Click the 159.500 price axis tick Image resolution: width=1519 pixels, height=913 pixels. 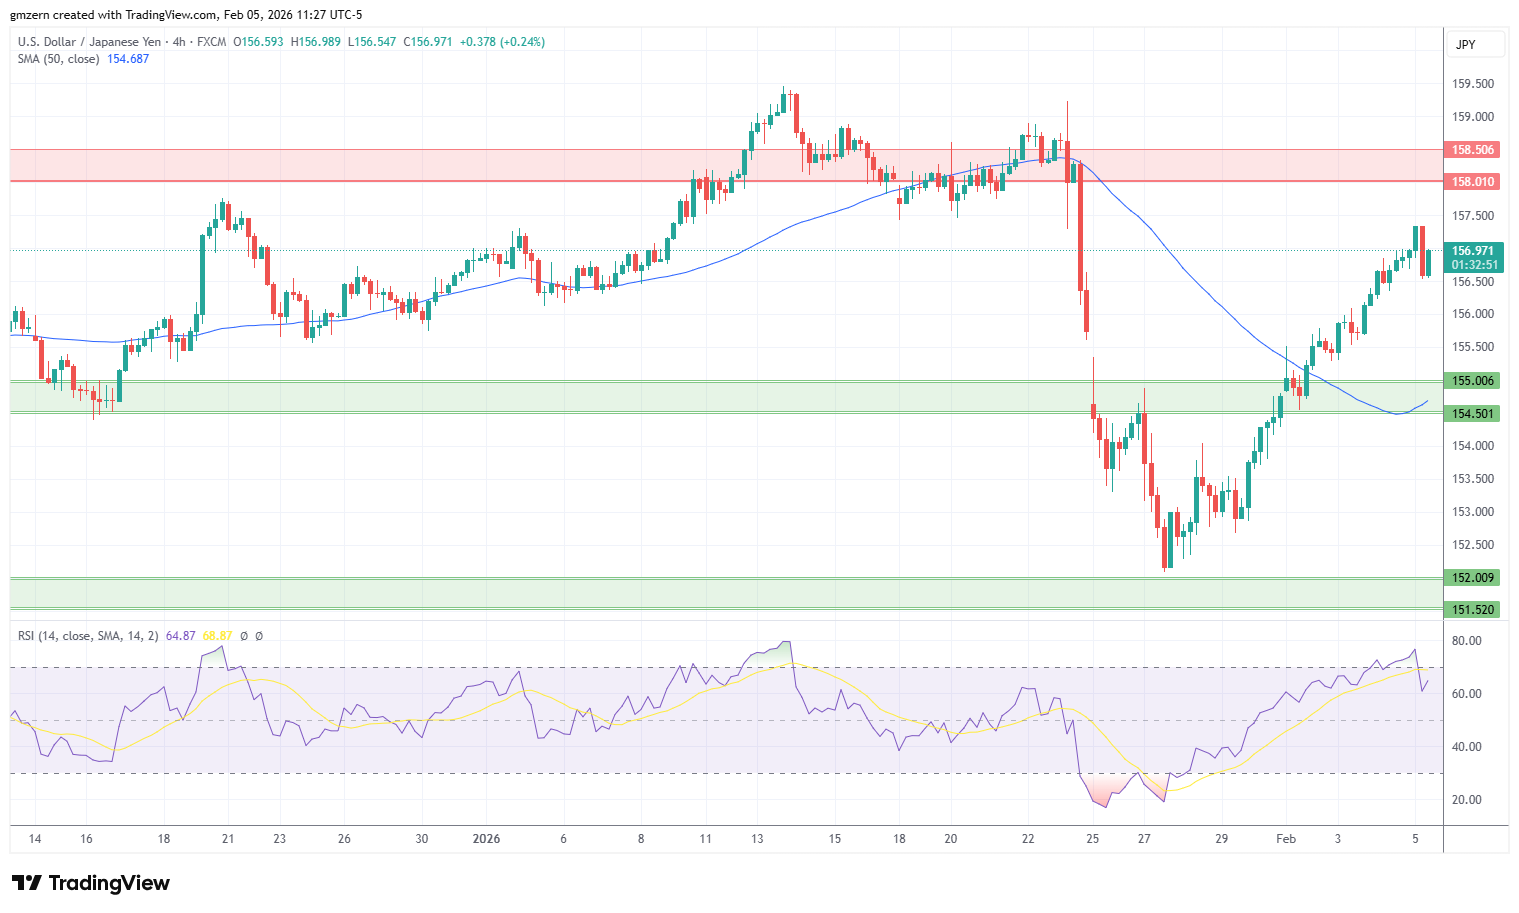pyautogui.click(x=1473, y=84)
